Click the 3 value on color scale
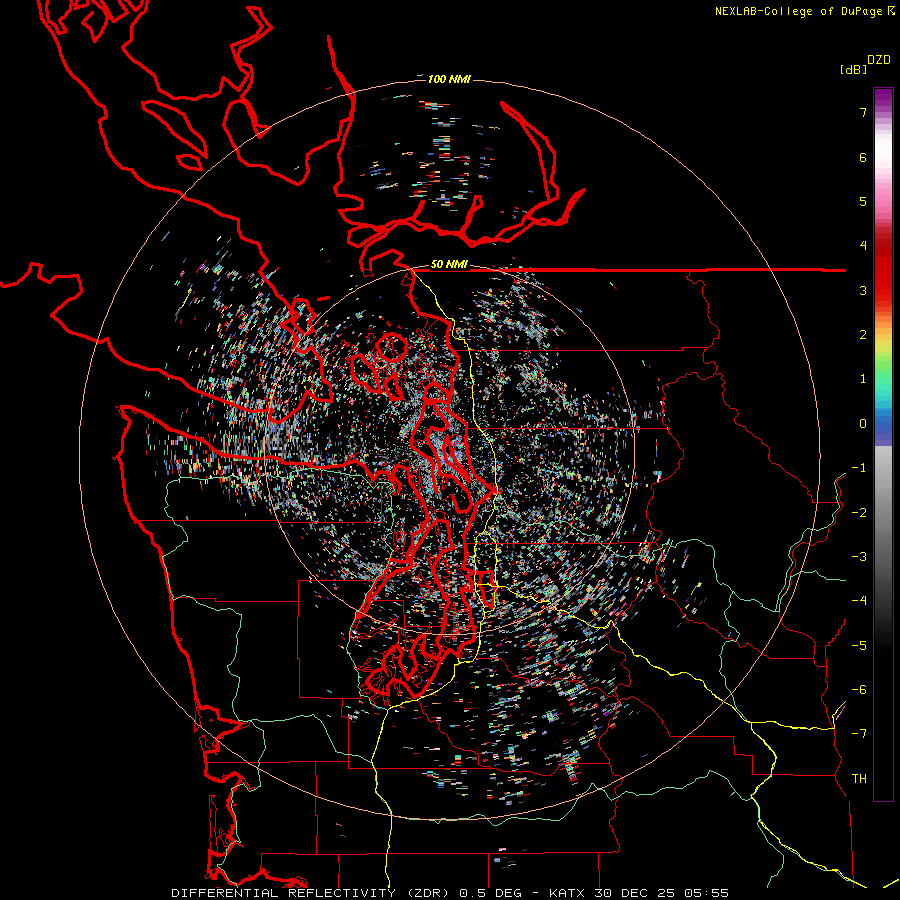Viewport: 900px width, 900px height. [x=863, y=290]
